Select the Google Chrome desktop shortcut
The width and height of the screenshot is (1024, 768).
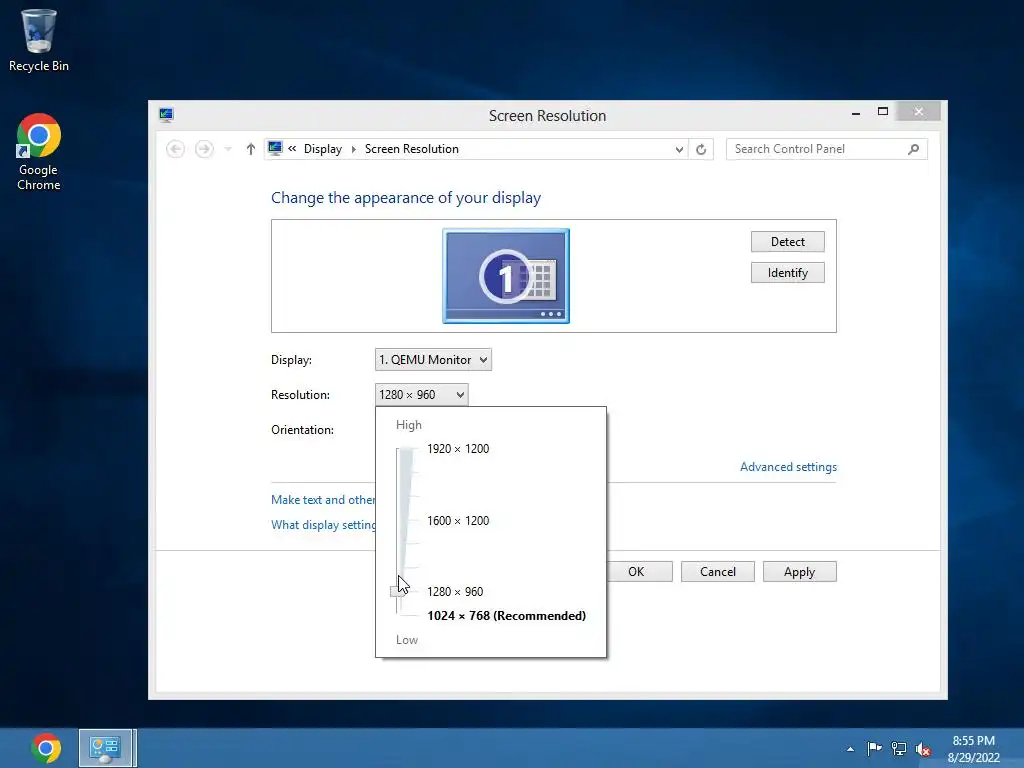(x=39, y=152)
